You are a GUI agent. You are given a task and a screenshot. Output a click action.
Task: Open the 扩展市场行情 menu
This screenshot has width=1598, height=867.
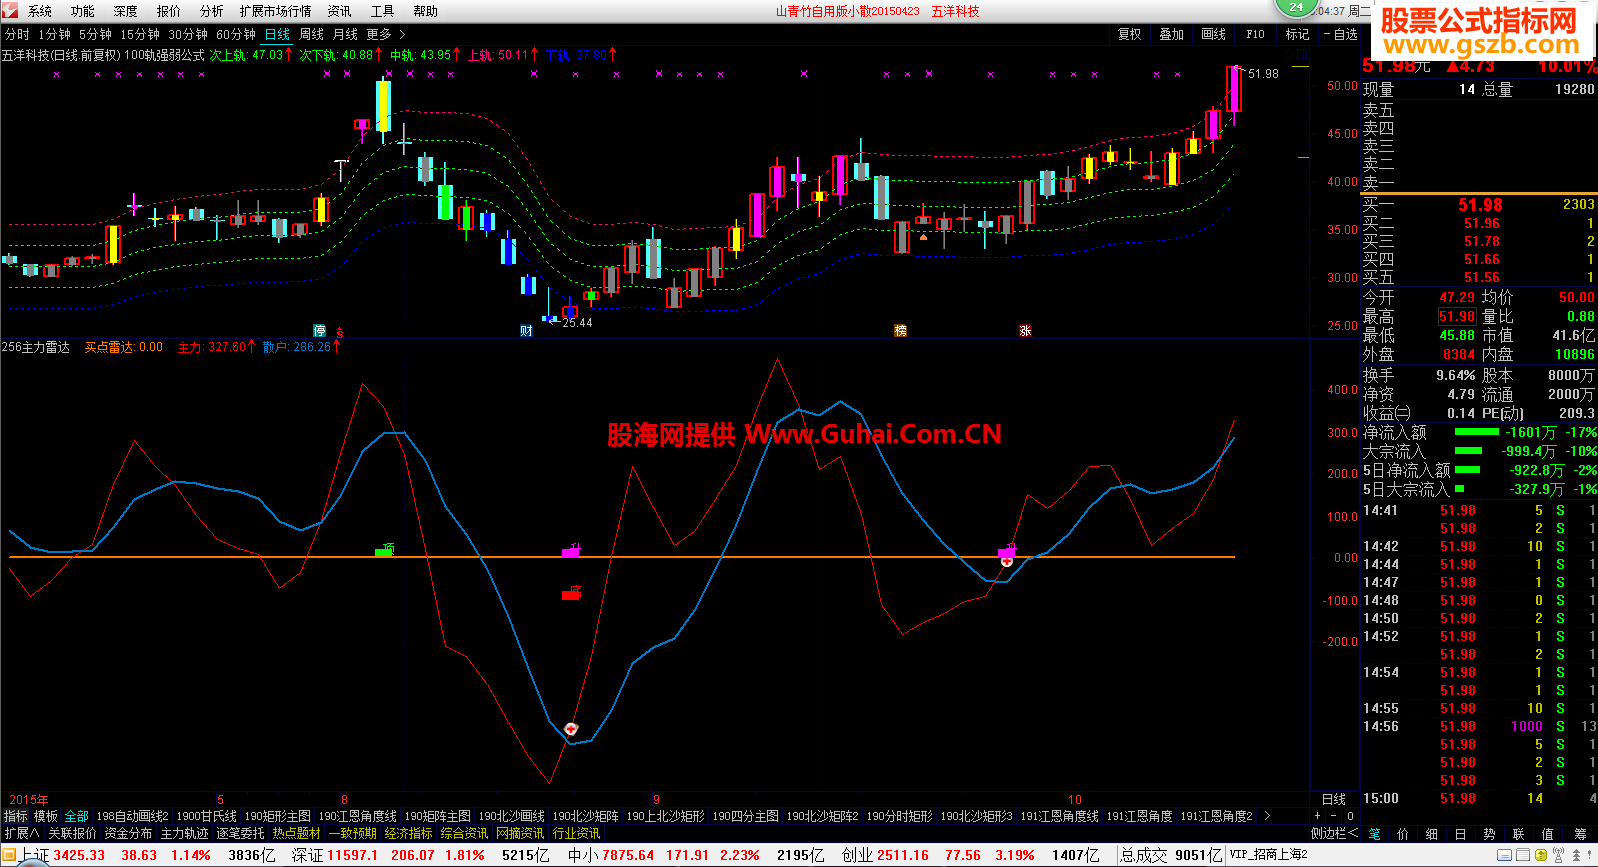click(276, 11)
